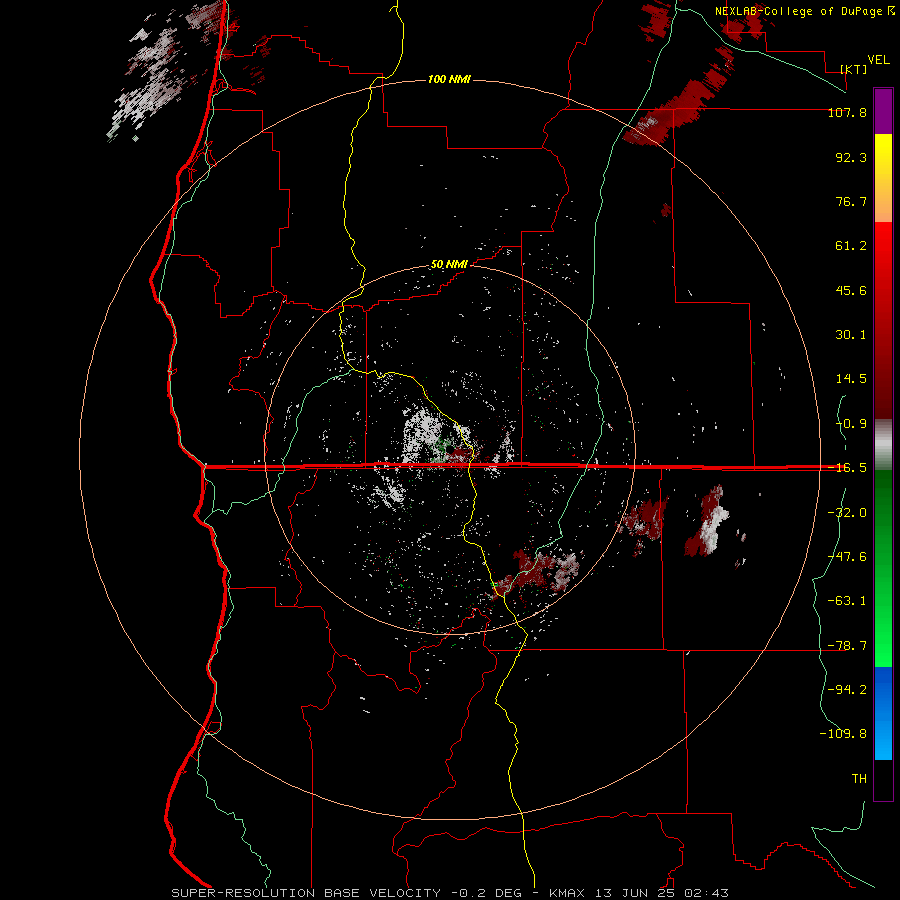
Task: Click the 02:43 timestamp
Action: [707, 893]
